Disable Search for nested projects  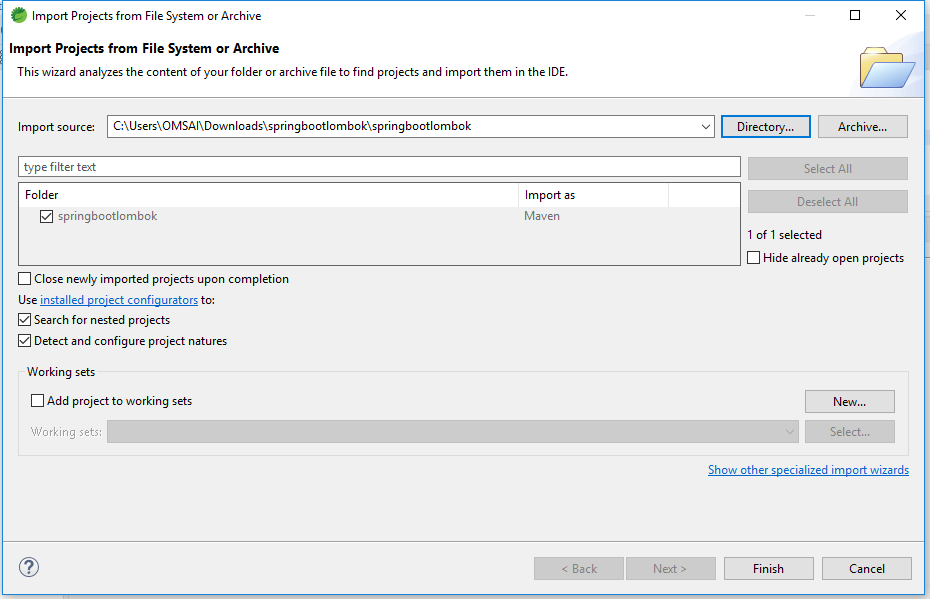(x=24, y=320)
